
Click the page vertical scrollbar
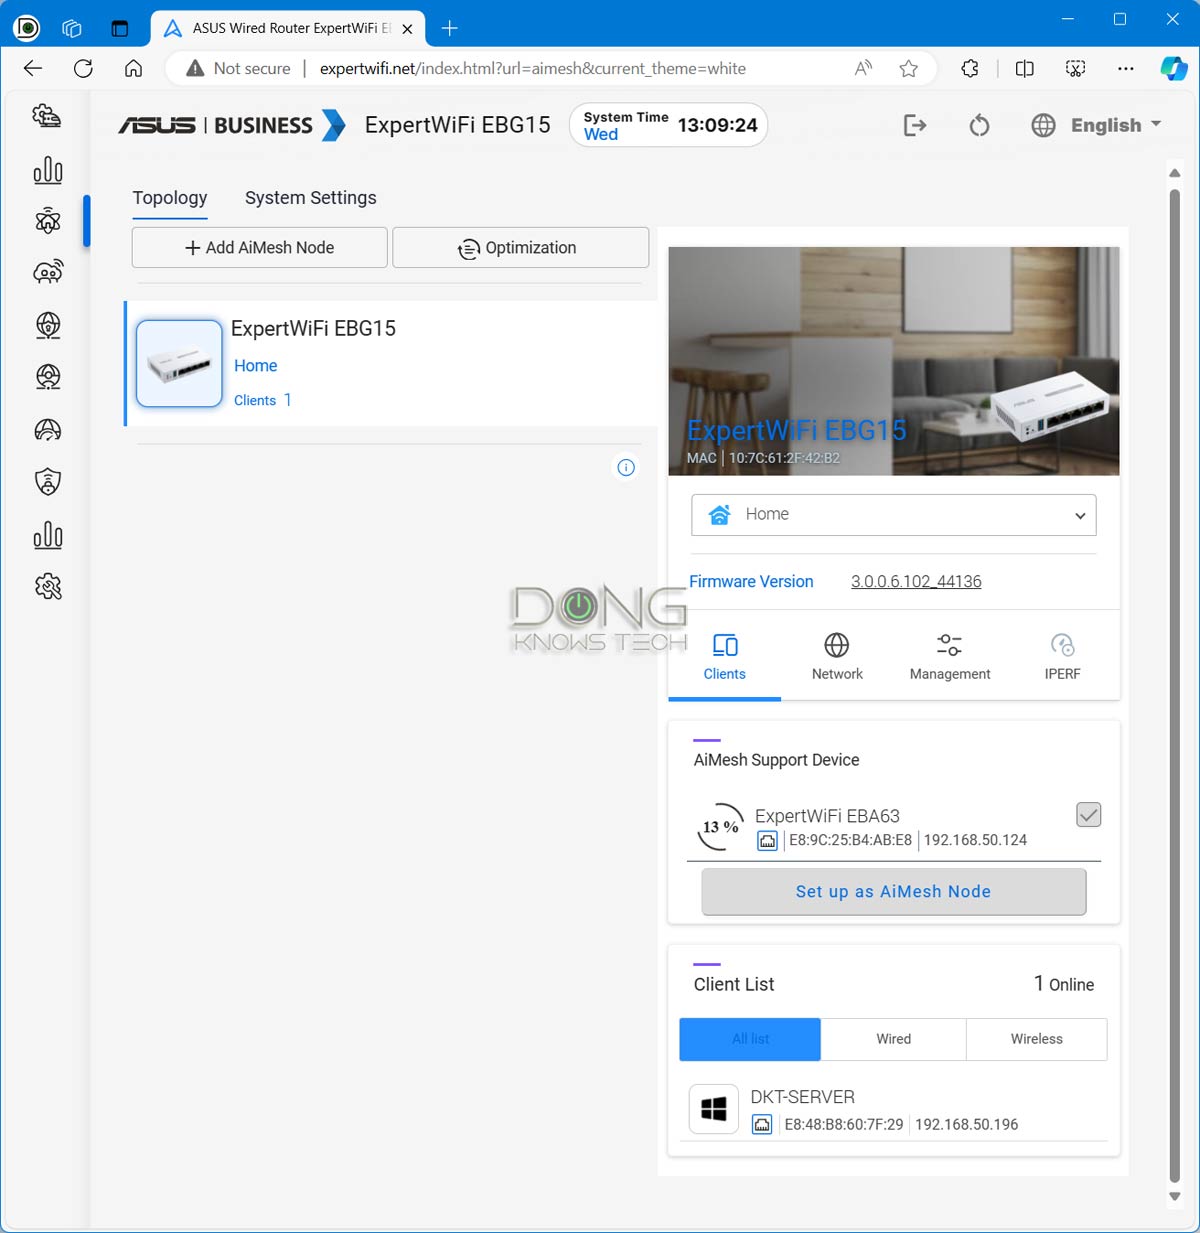coord(1175,686)
